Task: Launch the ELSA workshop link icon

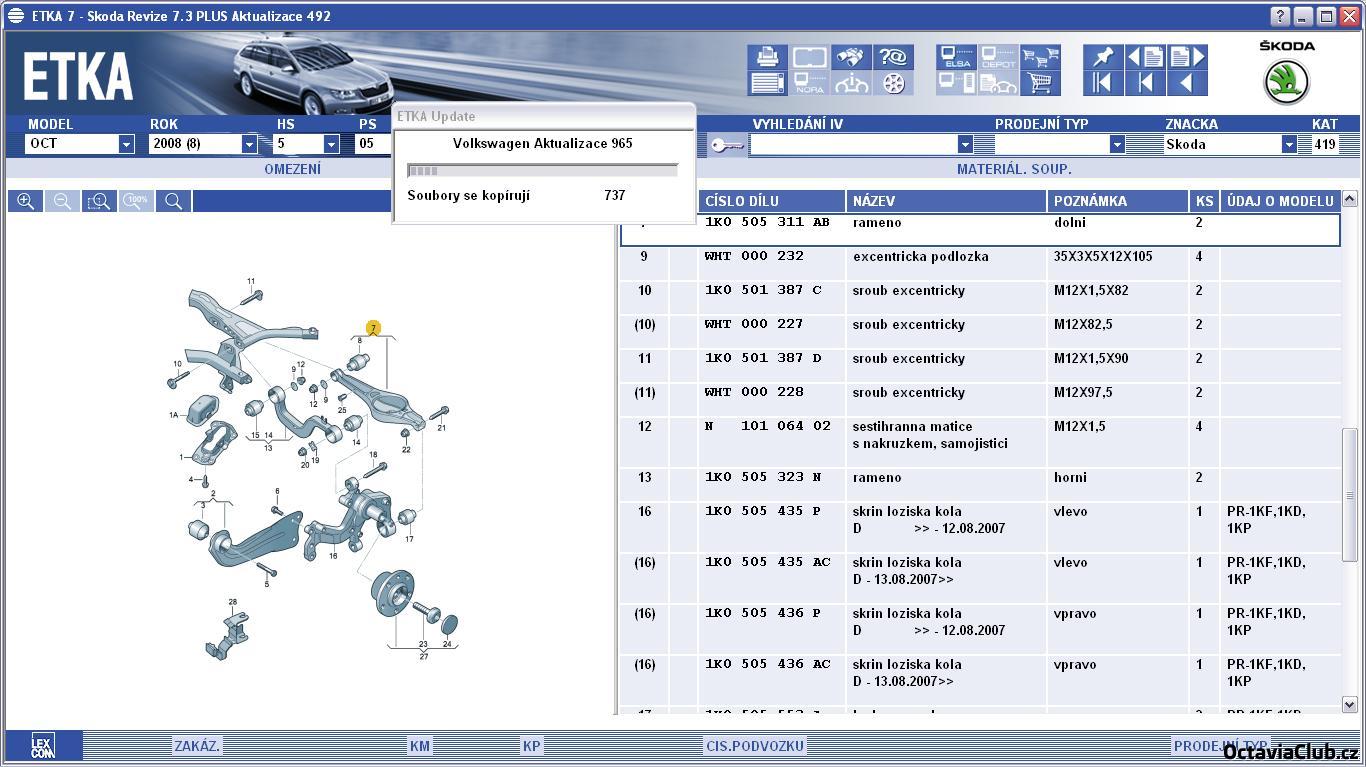Action: [956, 57]
